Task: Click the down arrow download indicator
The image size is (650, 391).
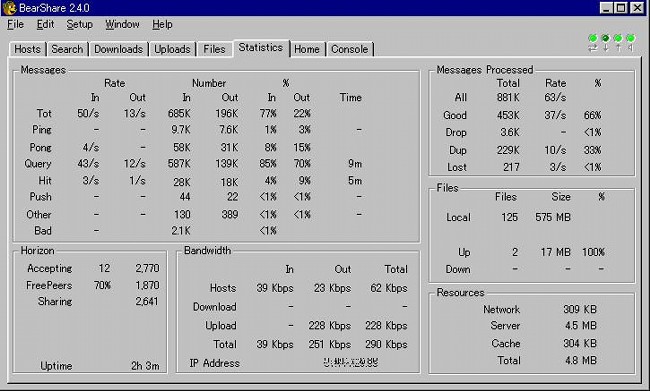Action: tap(606, 48)
